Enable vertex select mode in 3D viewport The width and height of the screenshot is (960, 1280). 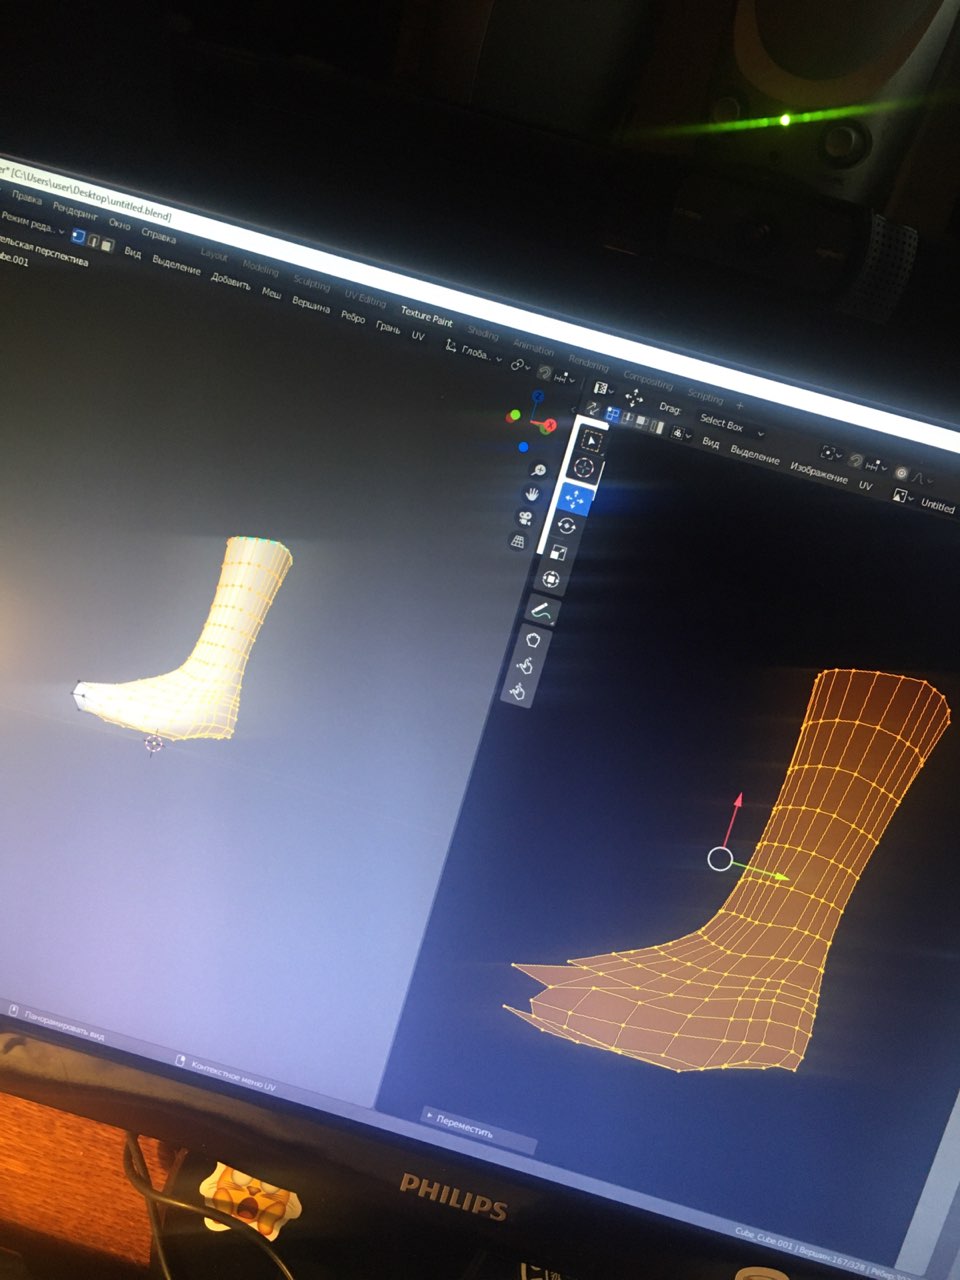(79, 237)
